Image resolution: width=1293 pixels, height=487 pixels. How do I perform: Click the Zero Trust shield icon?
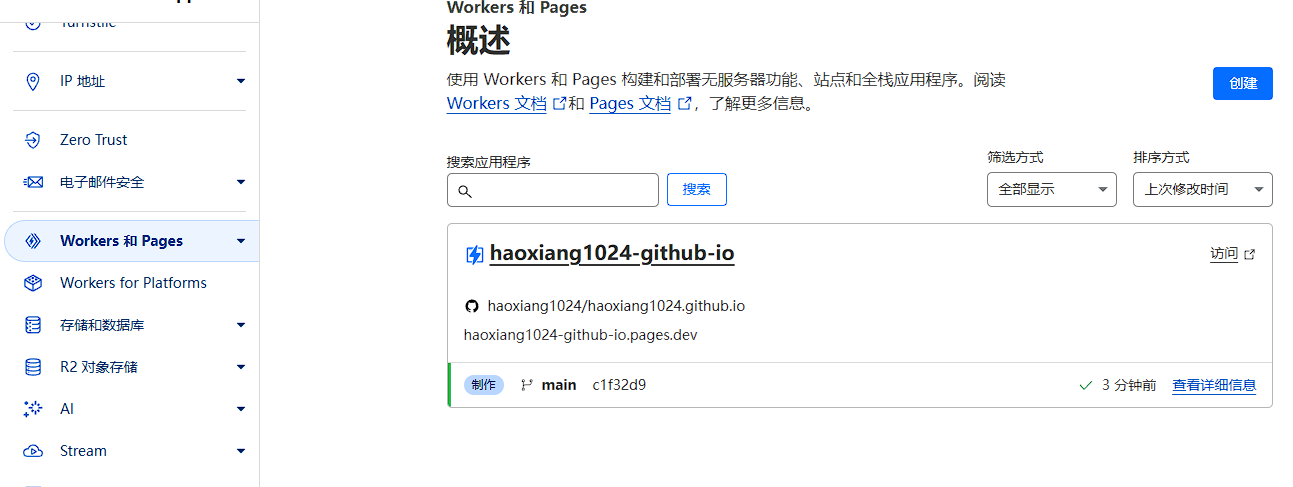tap(32, 140)
